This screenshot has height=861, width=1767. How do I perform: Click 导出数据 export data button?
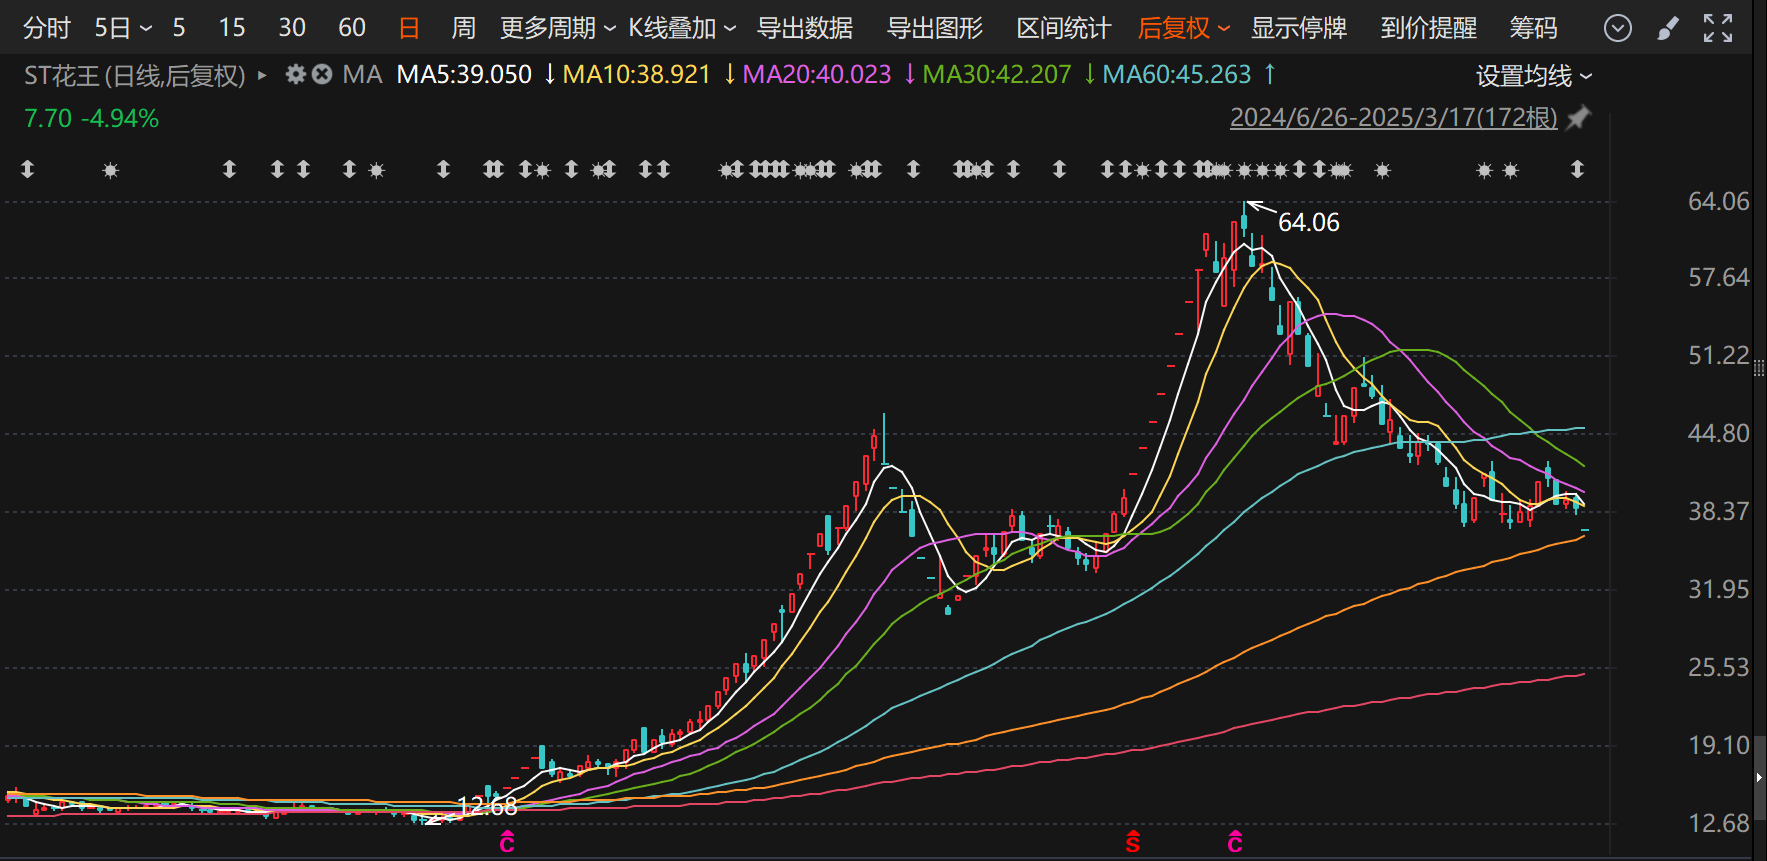804,29
